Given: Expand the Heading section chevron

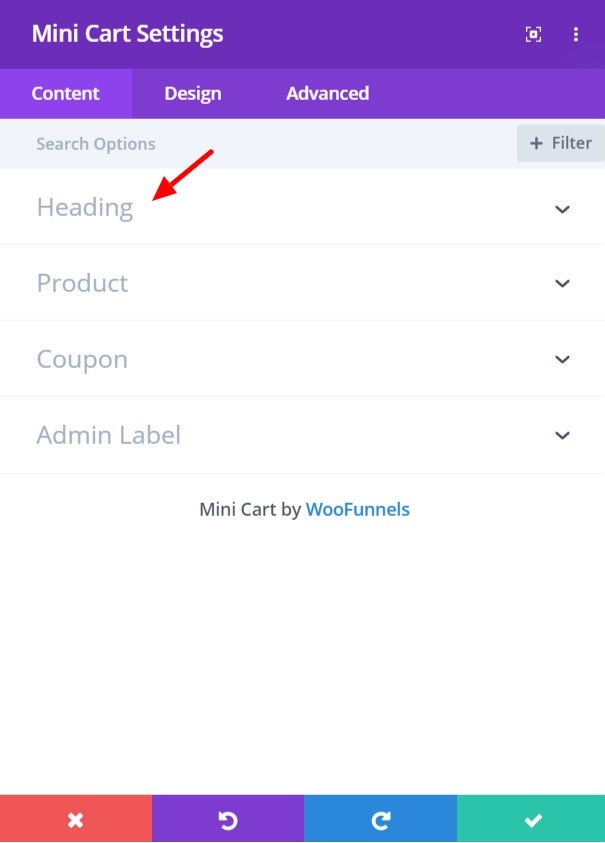Looking at the screenshot, I should pos(562,209).
